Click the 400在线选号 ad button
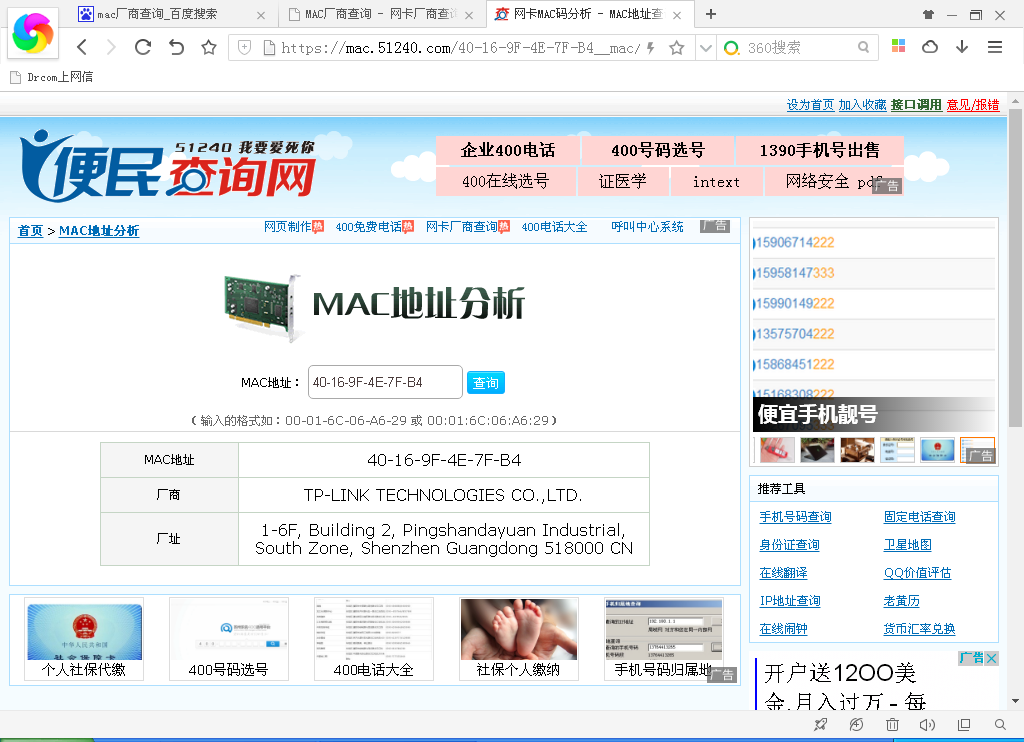 505,181
